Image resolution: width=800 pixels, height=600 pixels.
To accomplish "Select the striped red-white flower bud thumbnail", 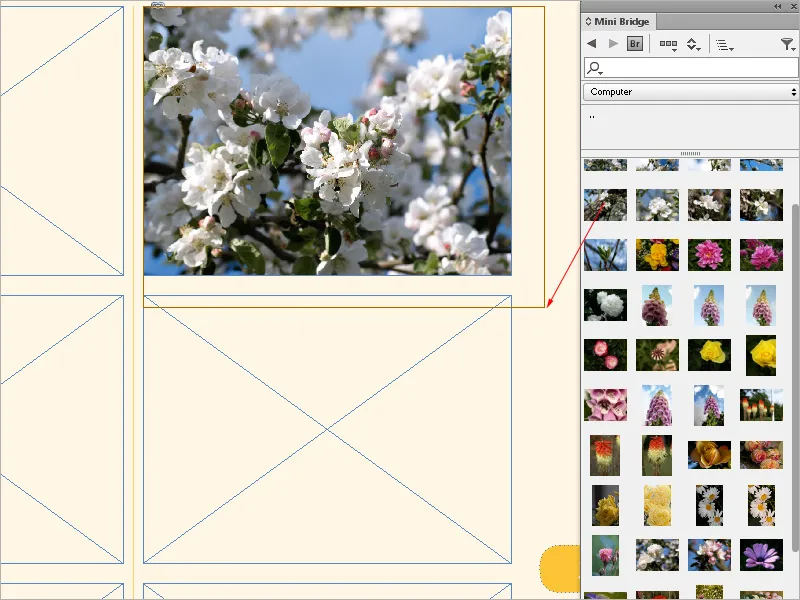I will 657,355.
